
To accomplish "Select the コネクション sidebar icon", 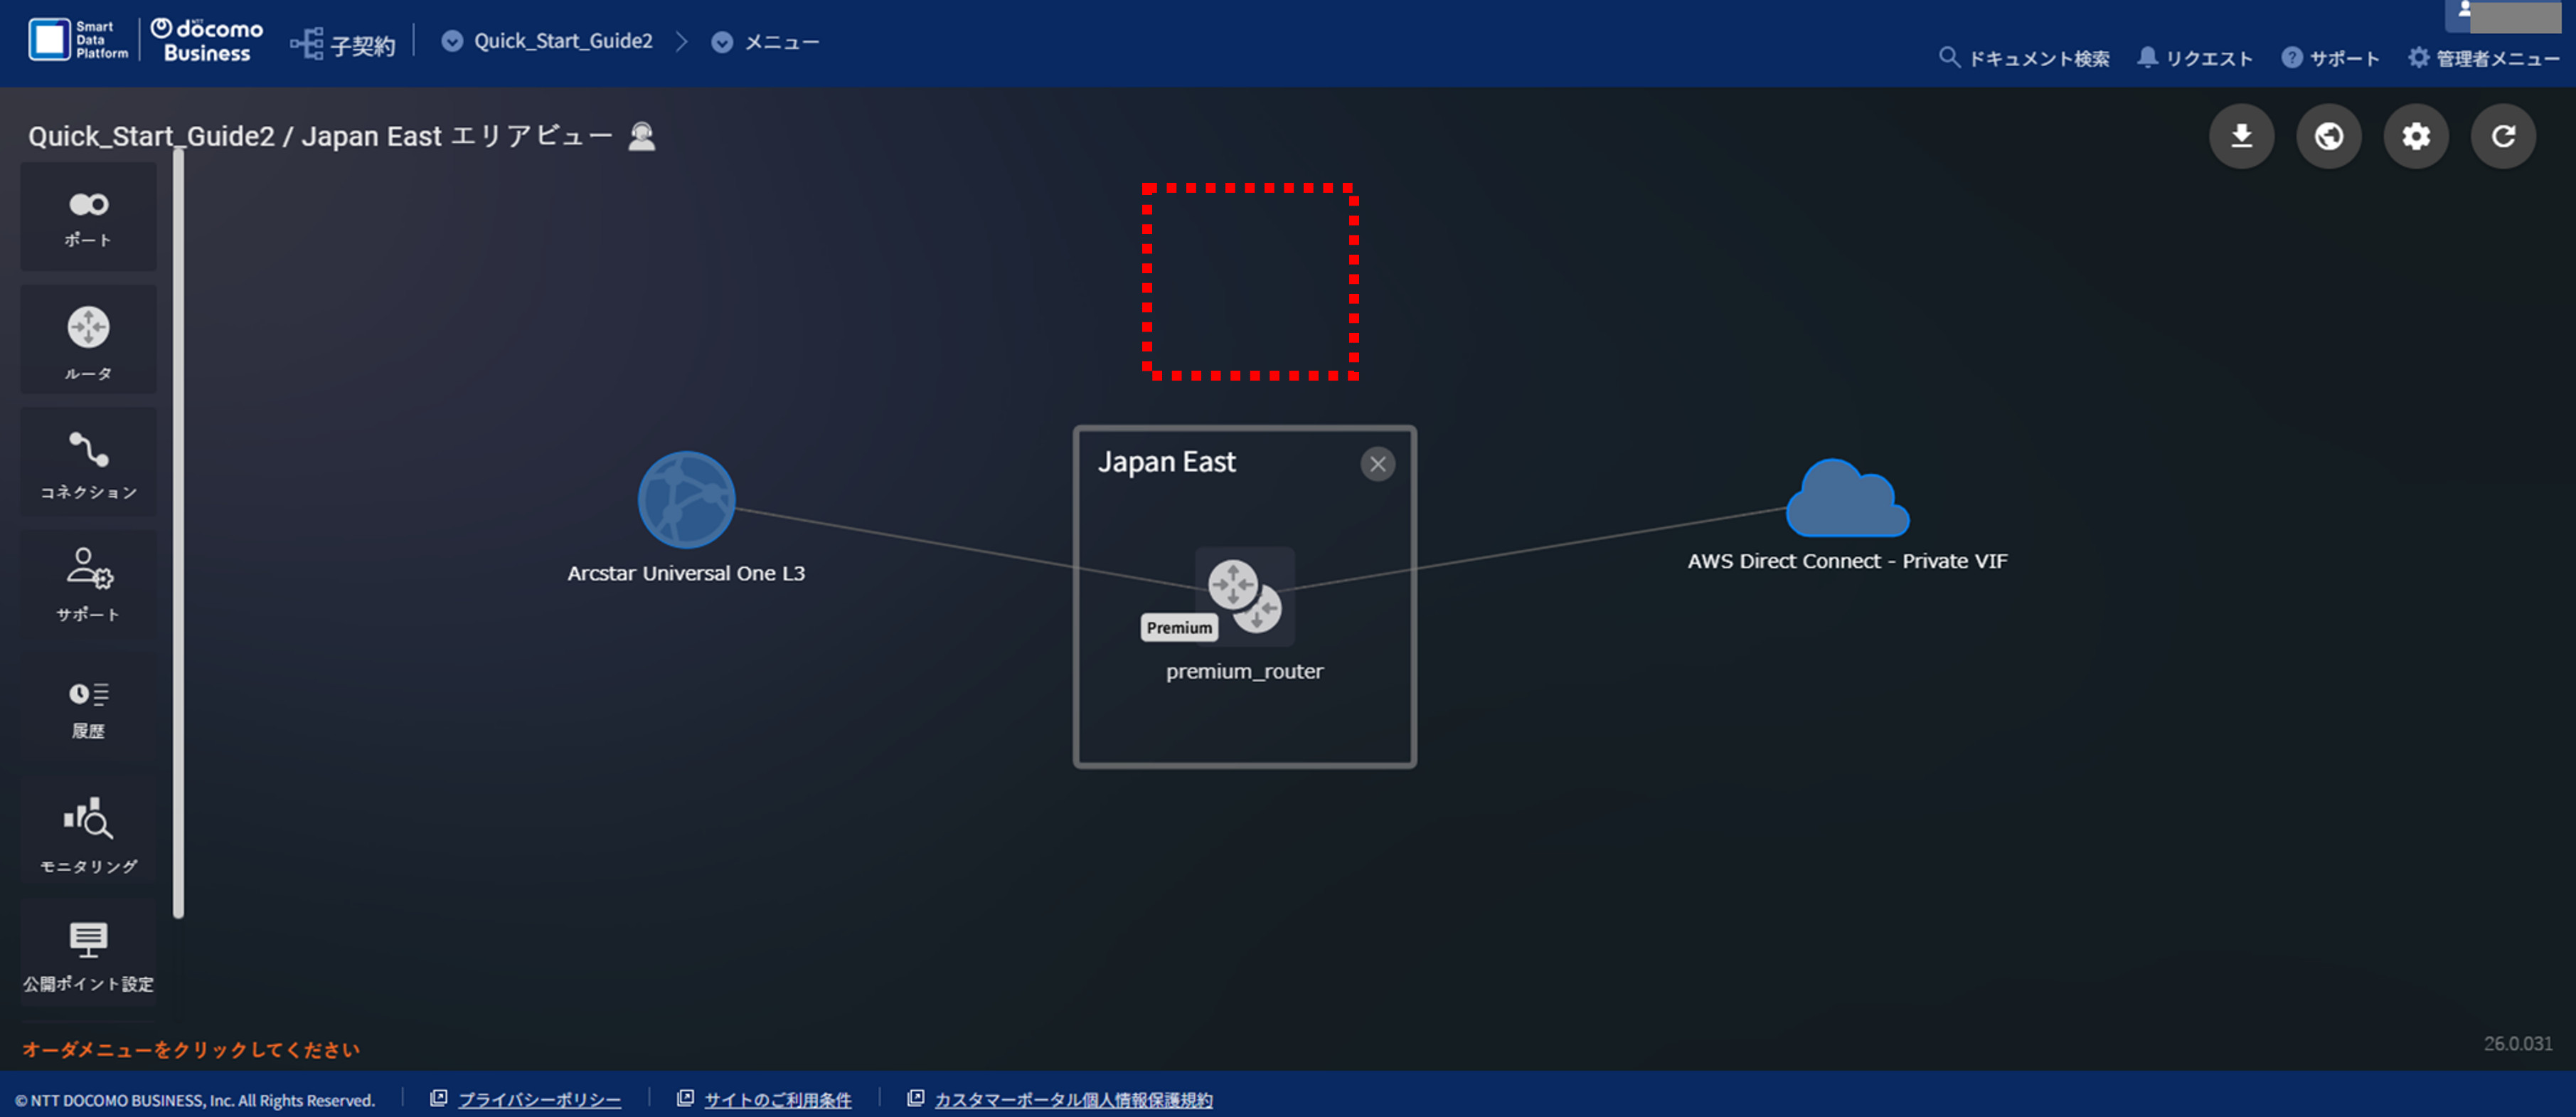I will [89, 462].
